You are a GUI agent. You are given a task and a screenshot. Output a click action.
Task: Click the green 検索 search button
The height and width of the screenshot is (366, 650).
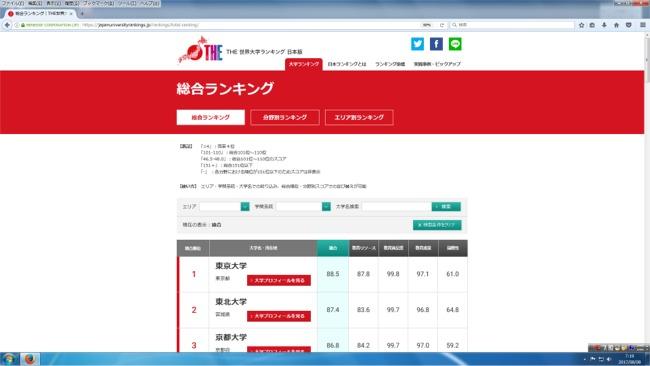[x=446, y=206]
